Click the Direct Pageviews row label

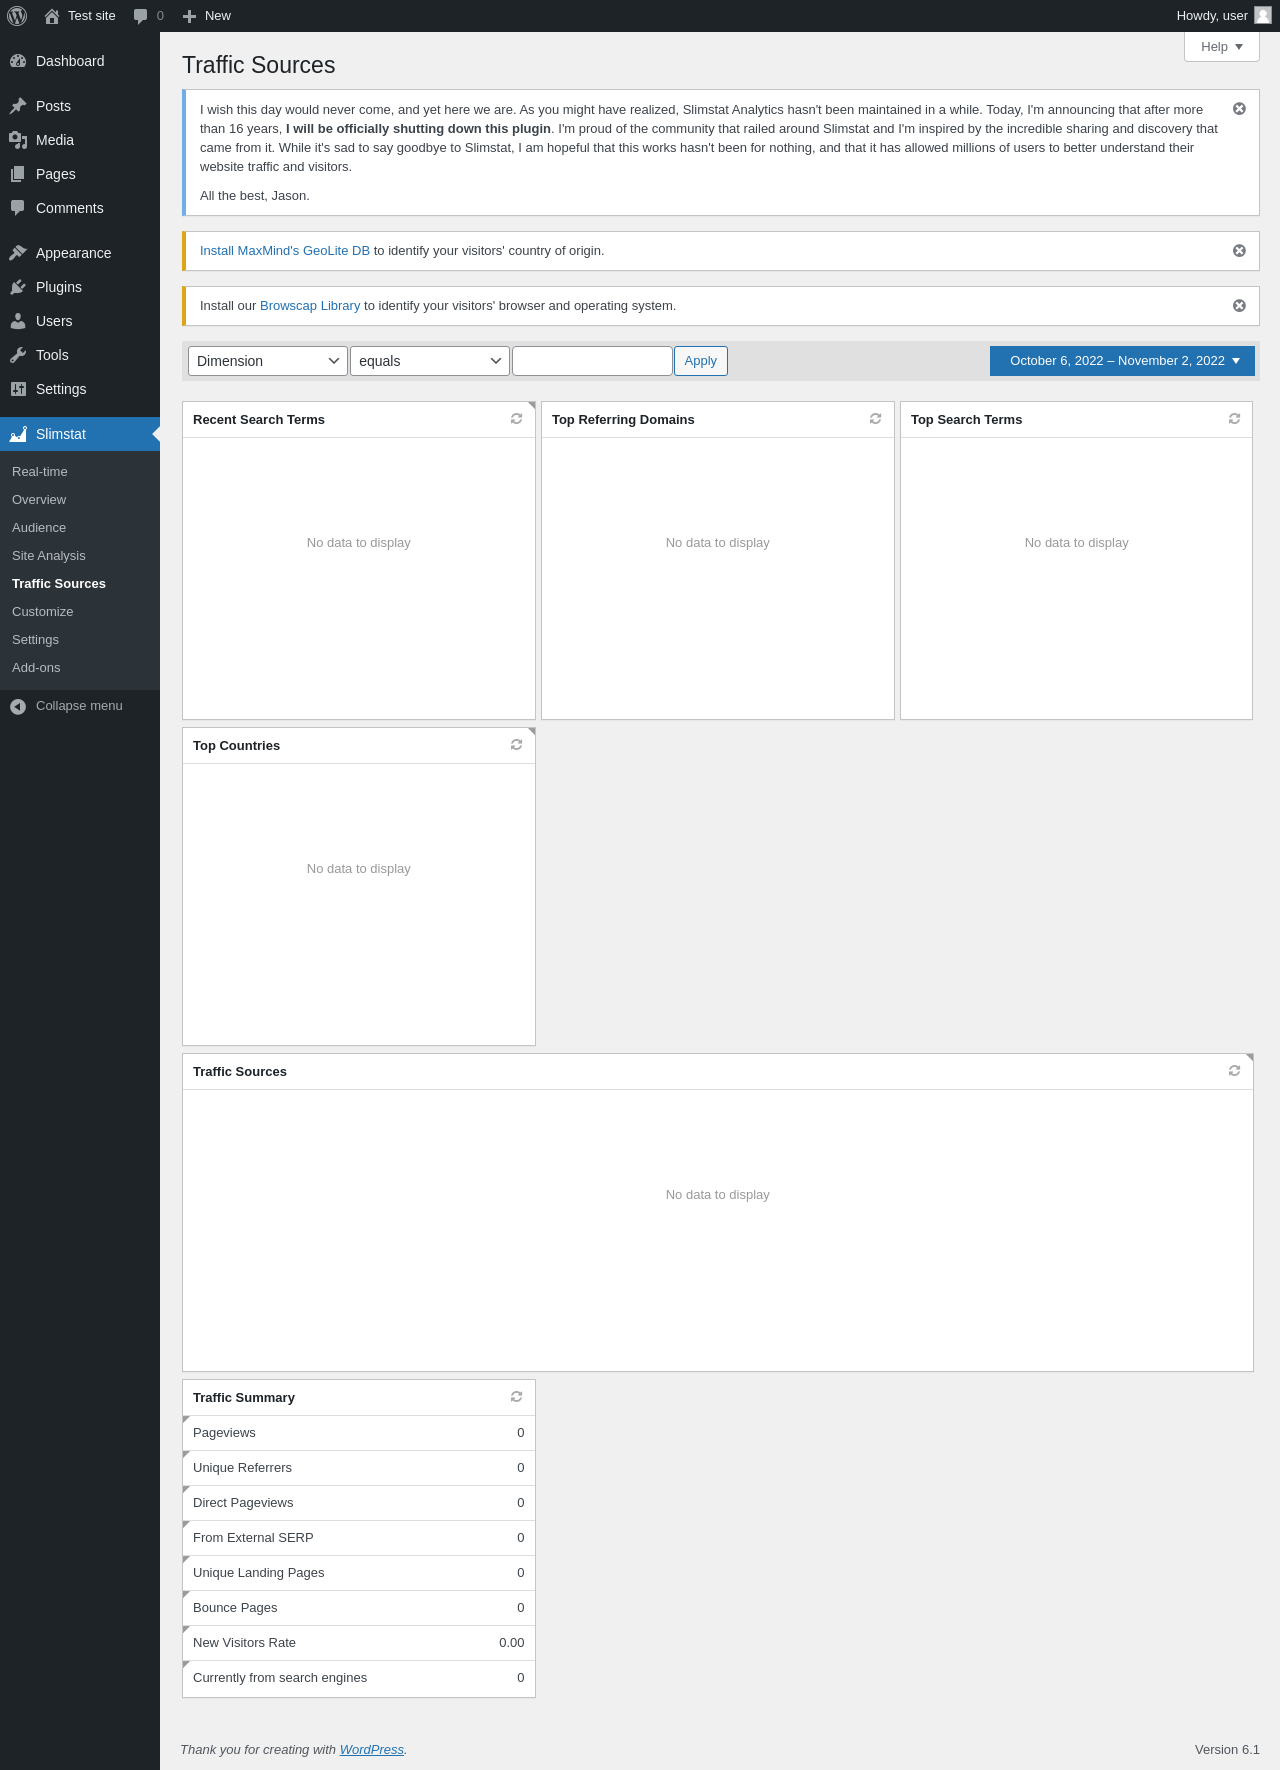[x=243, y=1503]
